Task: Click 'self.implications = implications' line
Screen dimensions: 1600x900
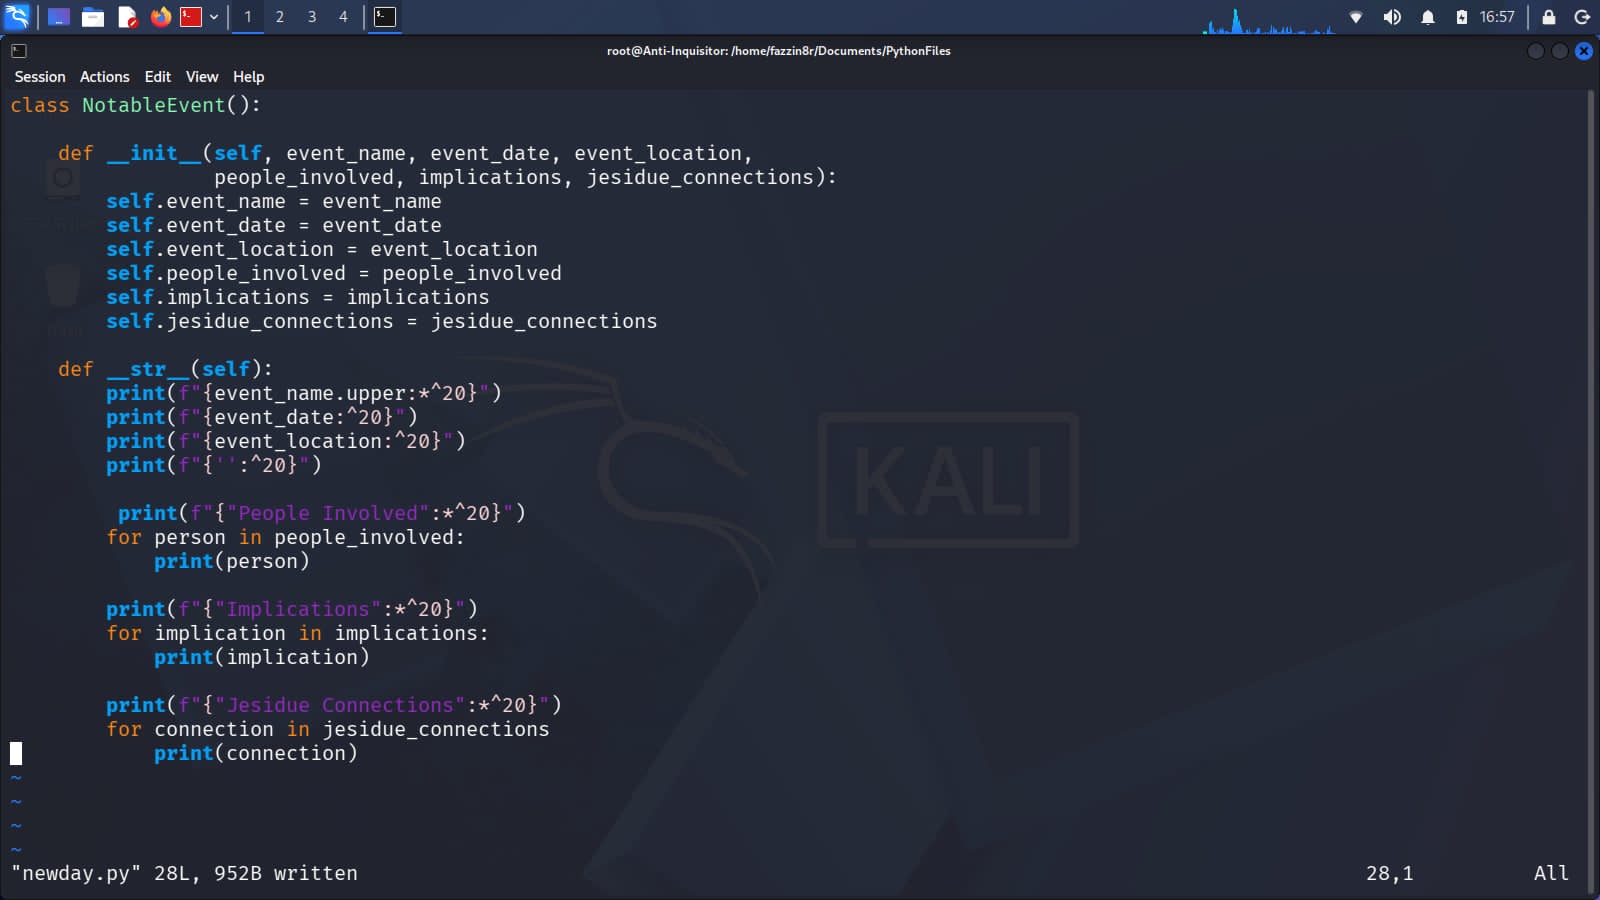Action: click(x=298, y=297)
